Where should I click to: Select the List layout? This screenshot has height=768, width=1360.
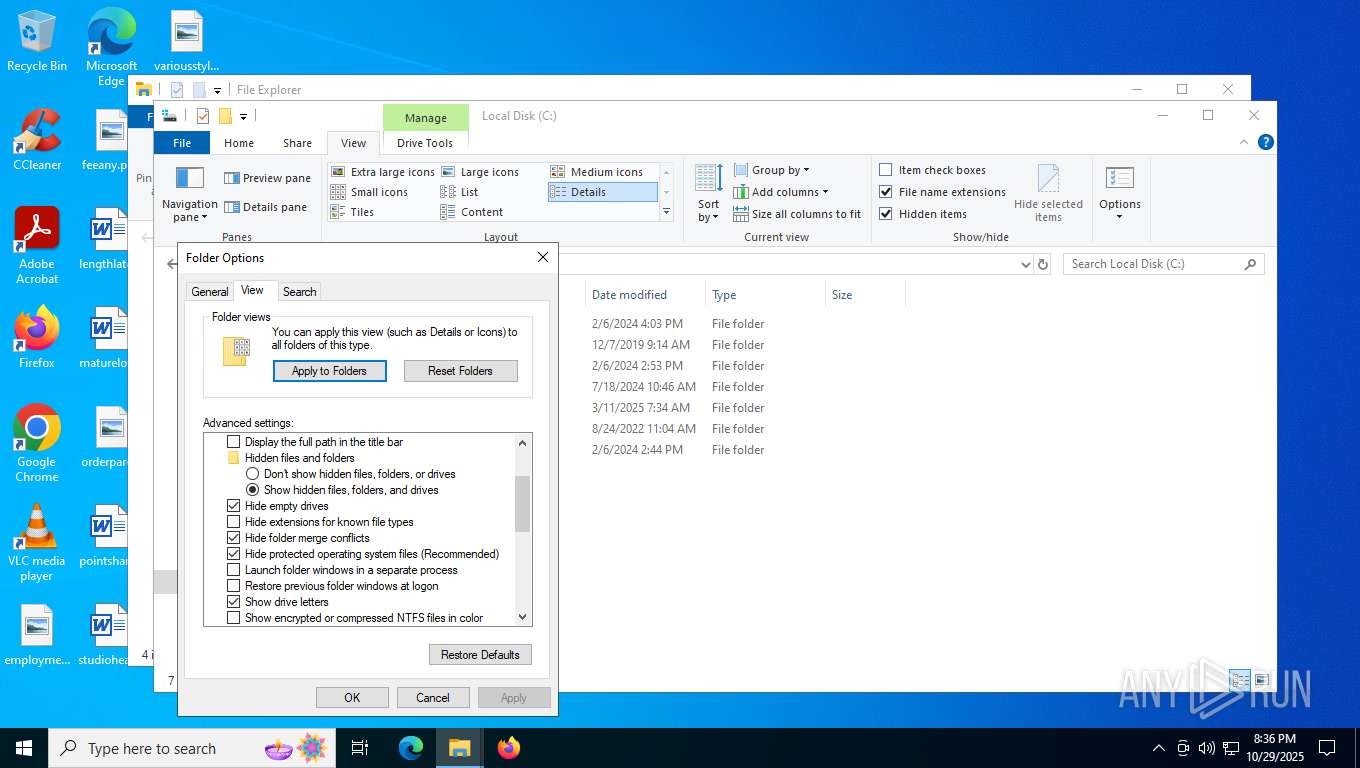[460, 192]
